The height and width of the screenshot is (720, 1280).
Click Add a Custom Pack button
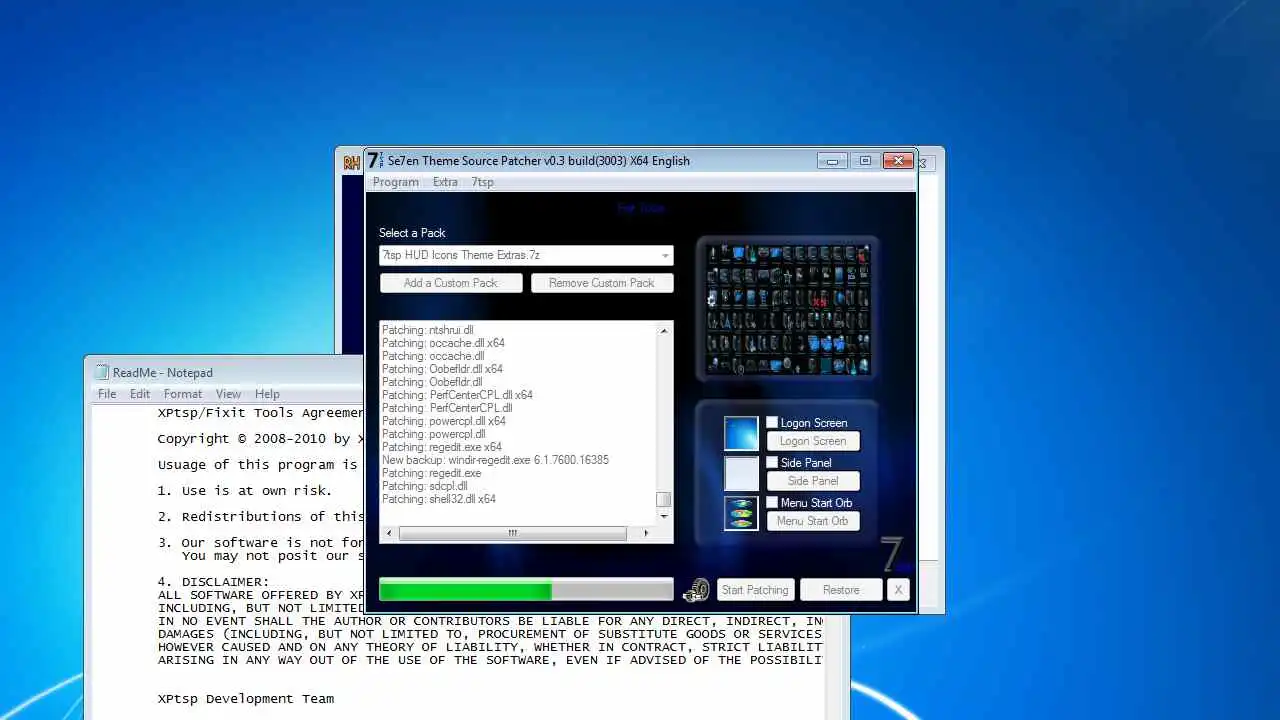coord(451,283)
